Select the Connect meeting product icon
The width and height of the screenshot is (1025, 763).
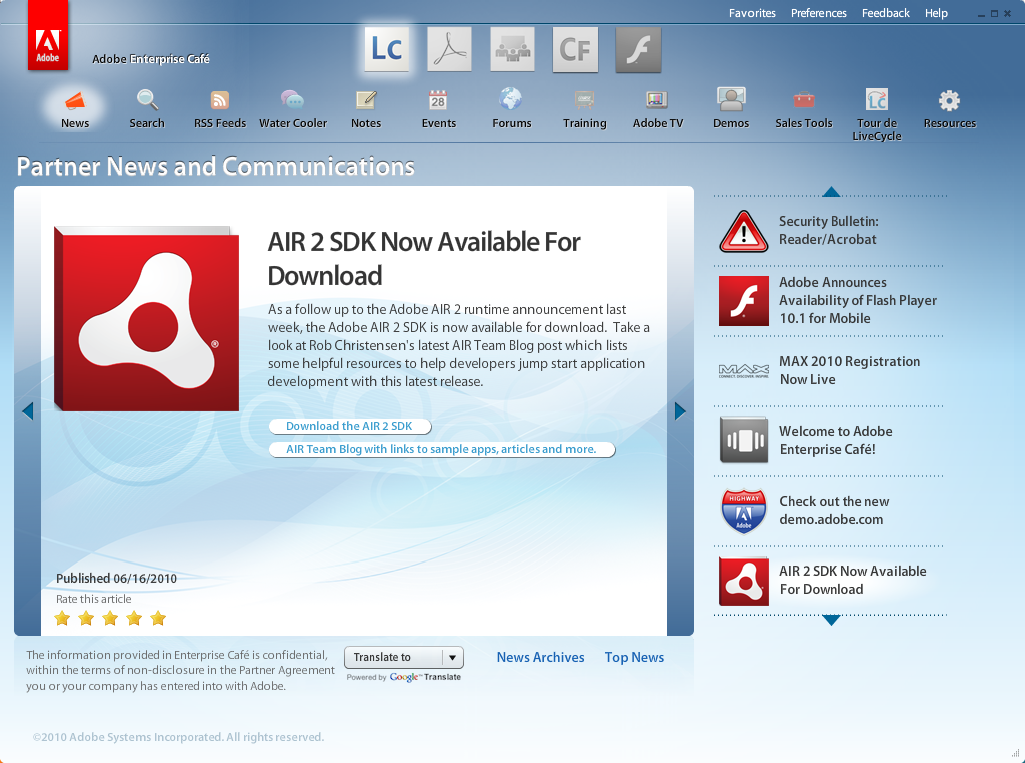(512, 49)
